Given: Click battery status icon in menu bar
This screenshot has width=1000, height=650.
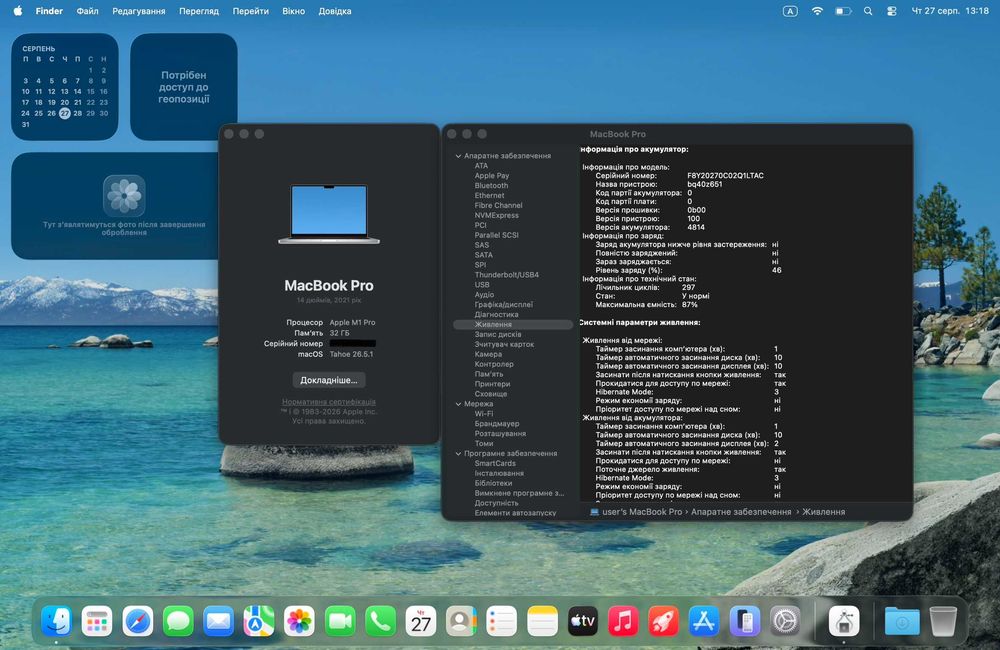Looking at the screenshot, I should (843, 11).
